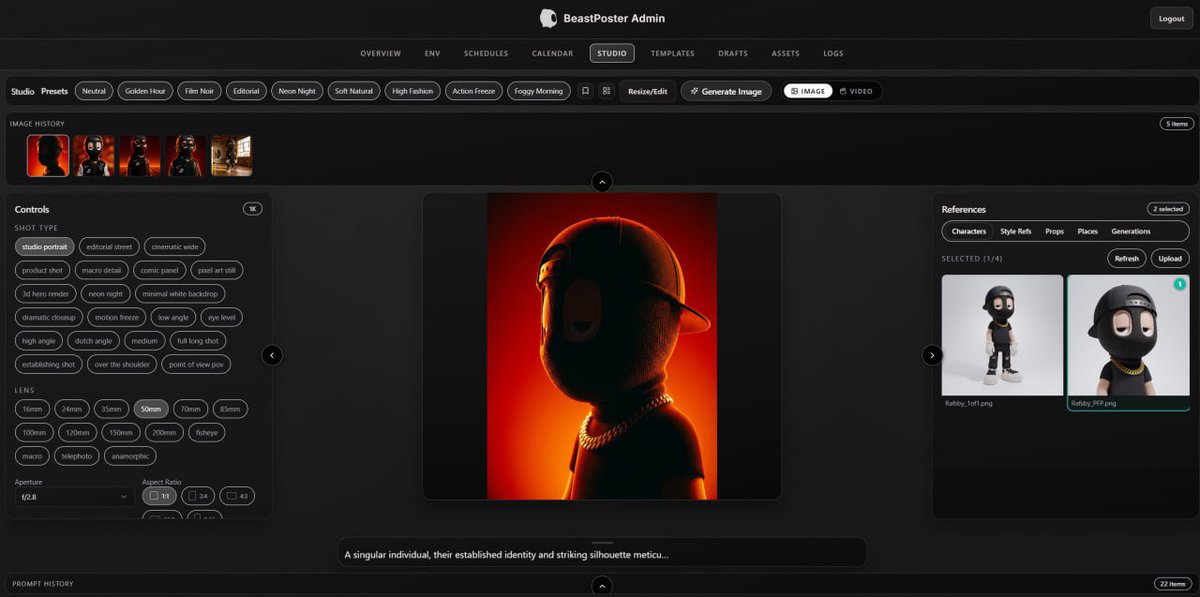This screenshot has width=1200, height=597.
Task: Select the 50mm lens chip
Action: 151,409
